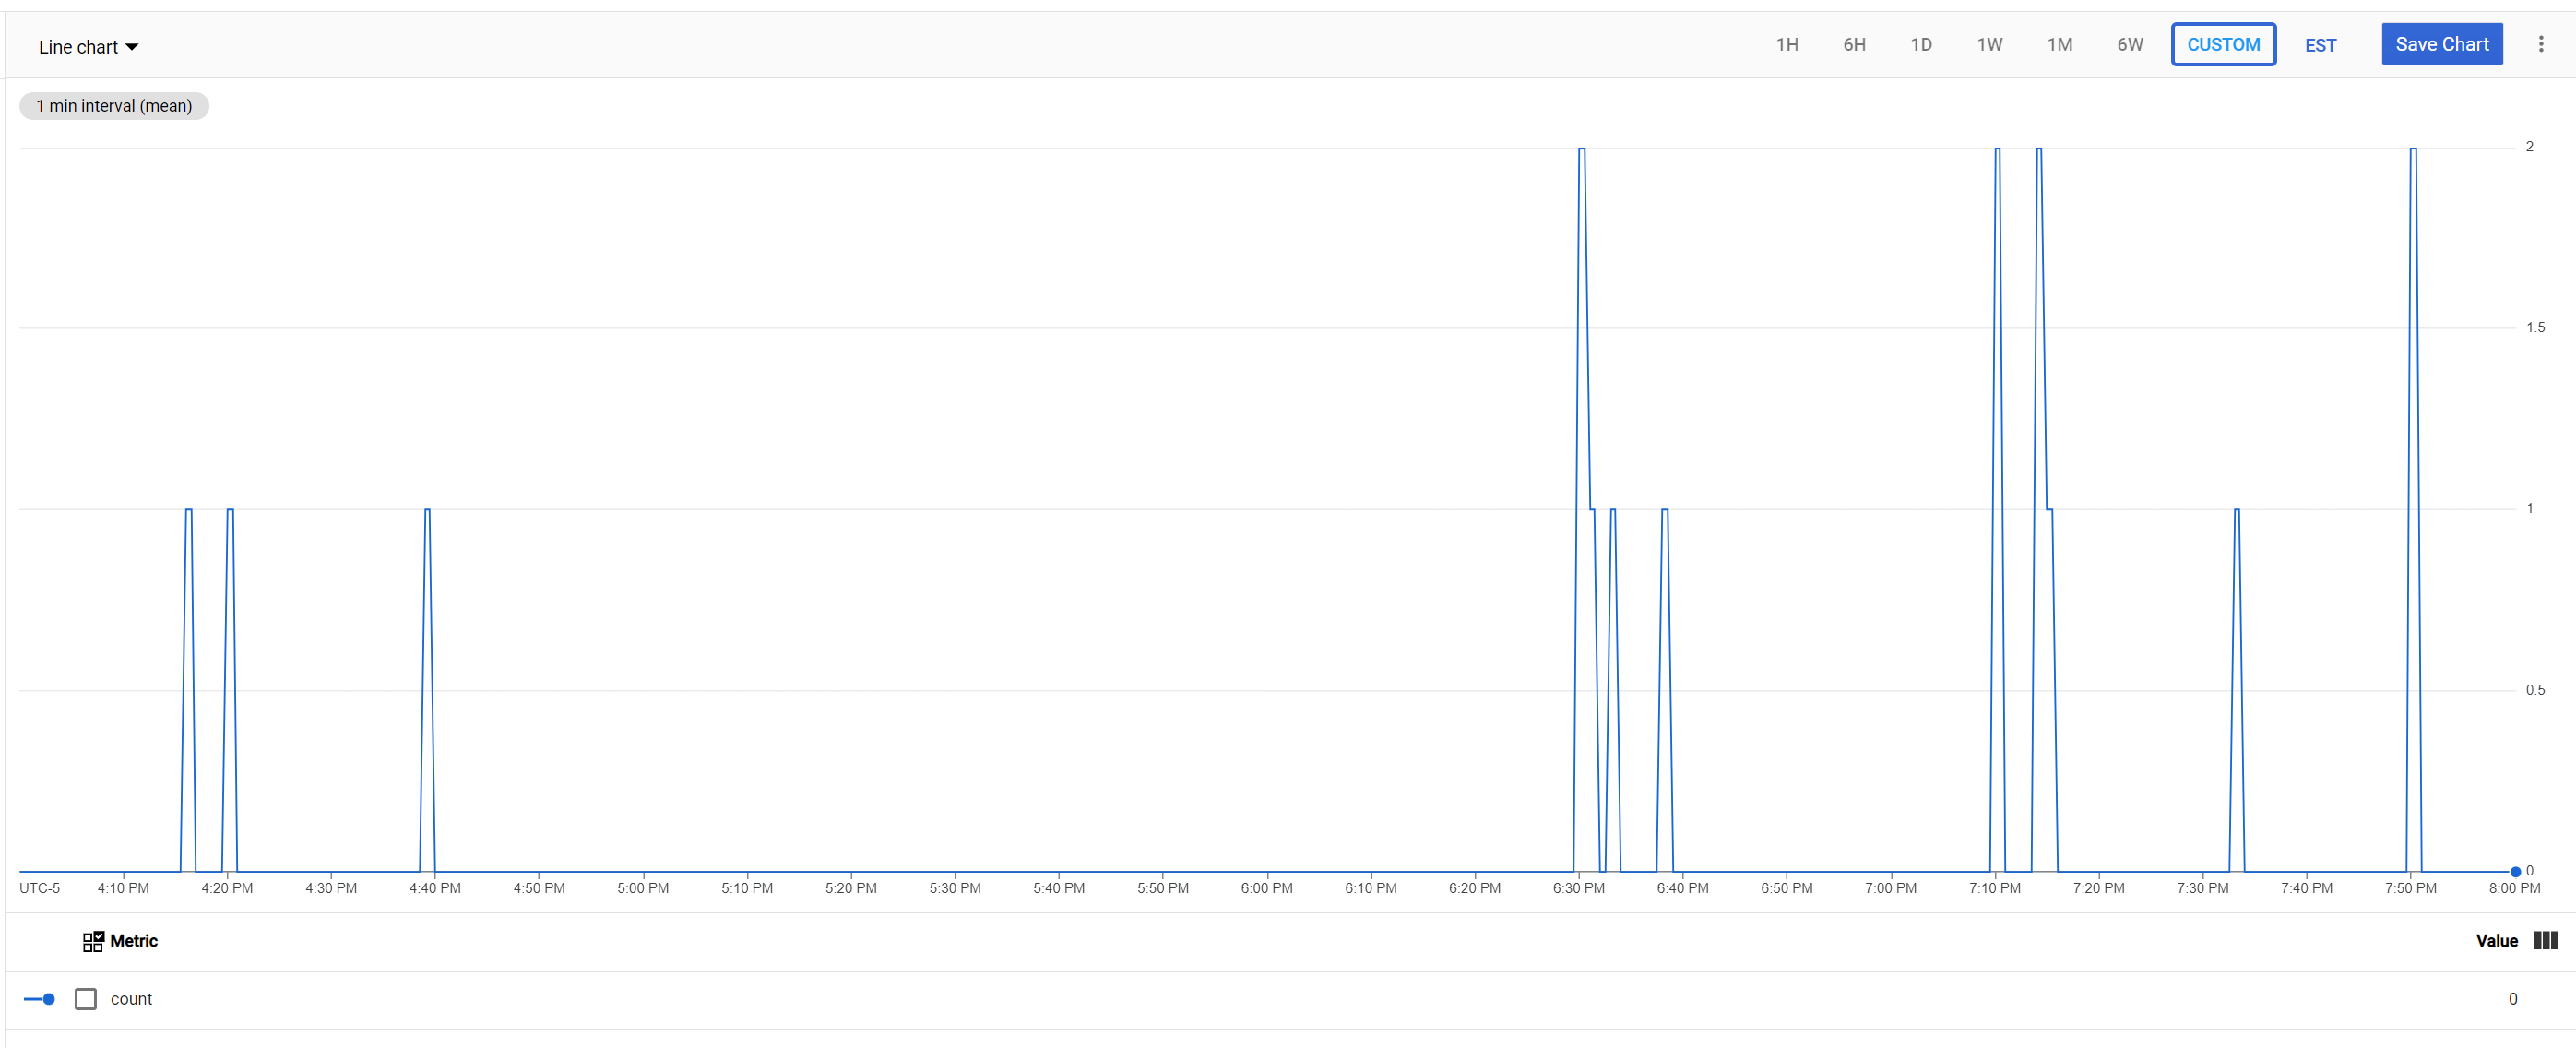Screen dimensions: 2576x1048
Task: Click the 1 min interval (mean) chip
Action: tap(113, 105)
